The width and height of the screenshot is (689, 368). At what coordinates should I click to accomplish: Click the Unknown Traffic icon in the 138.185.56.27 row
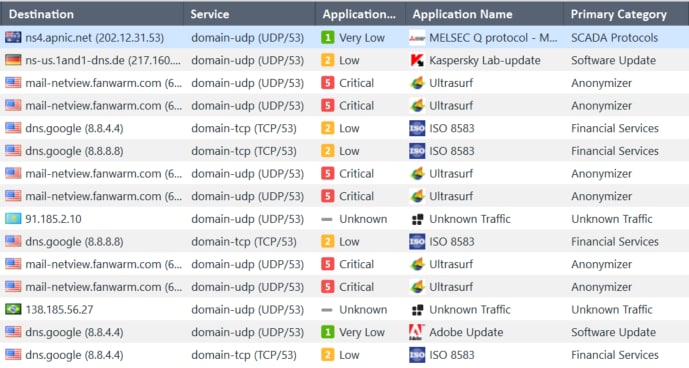pyautogui.click(x=417, y=310)
